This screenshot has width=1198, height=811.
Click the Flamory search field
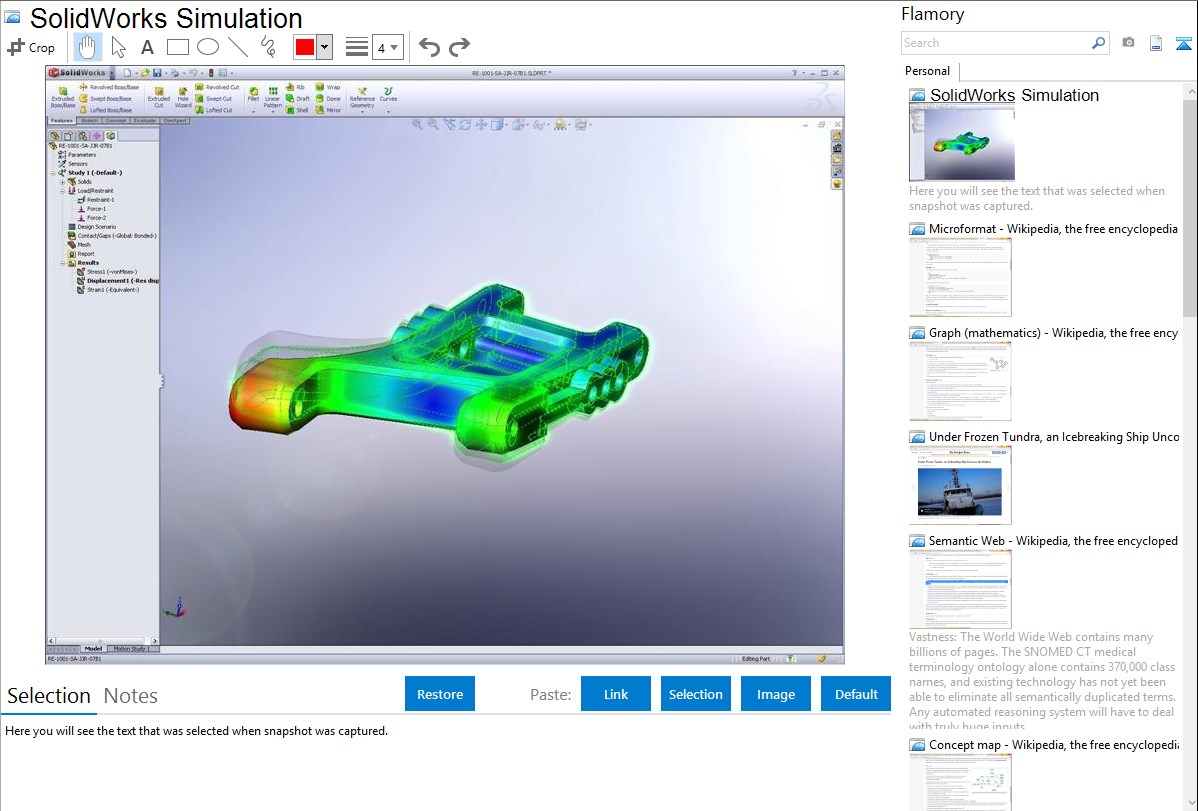click(x=995, y=43)
